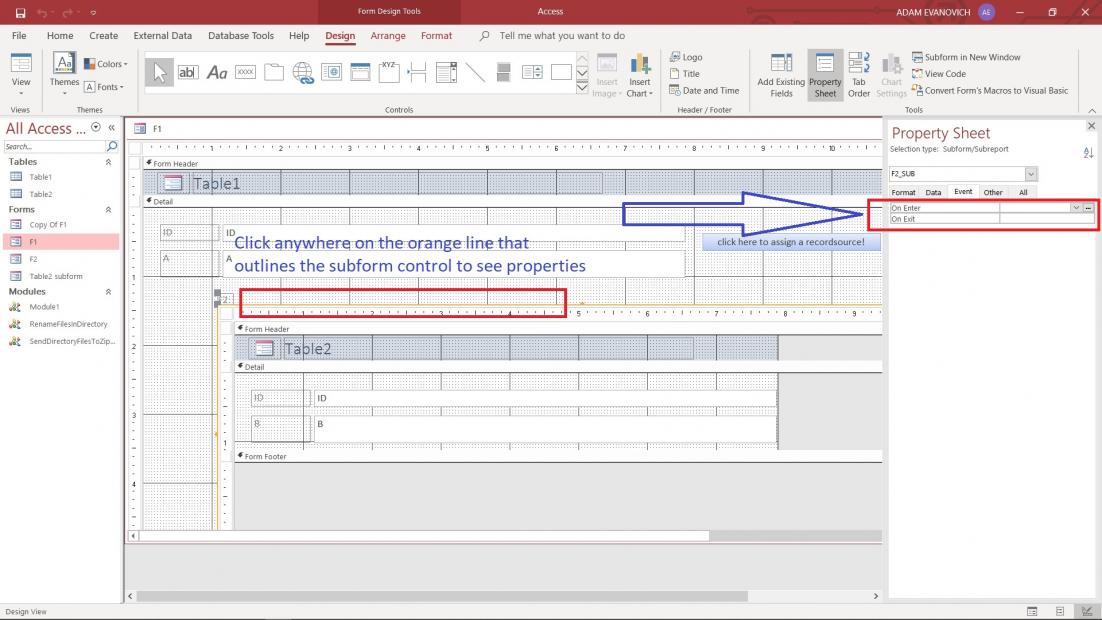Viewport: 1102px width, 620px height.
Task: Pick the Label (Aa) control tool
Action: click(216, 72)
